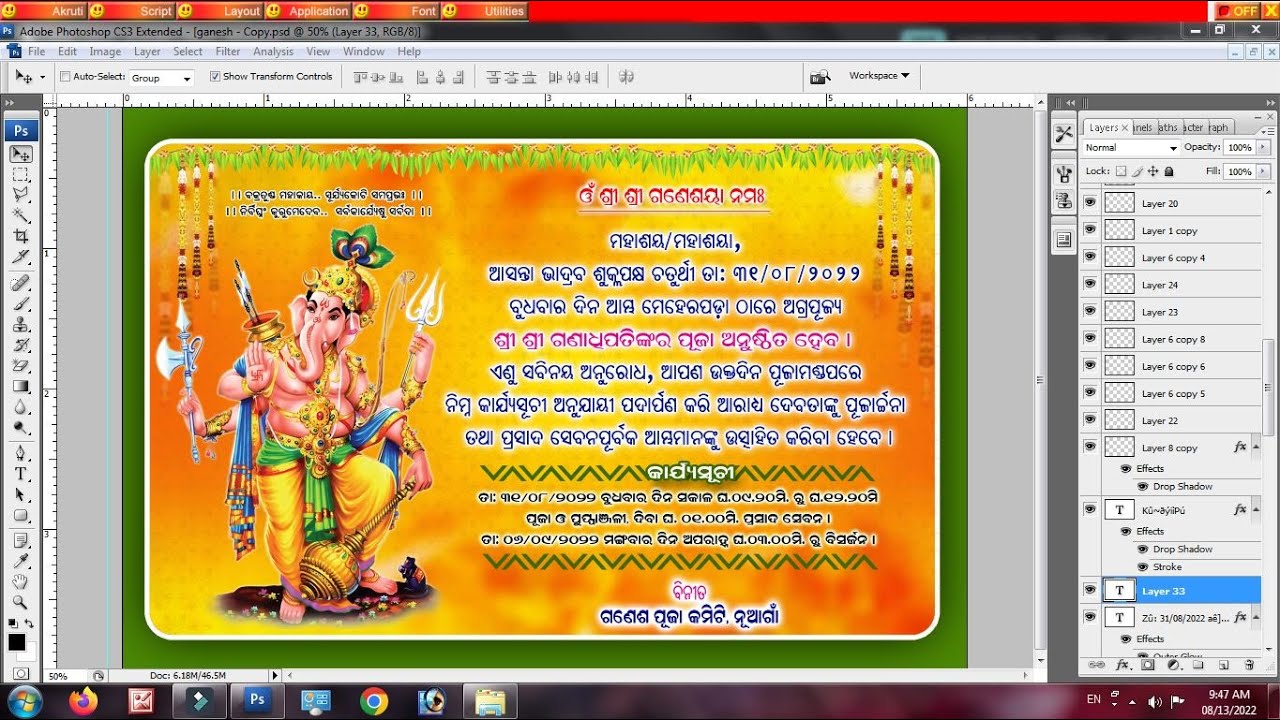Select the Clone Stamp tool
The width and height of the screenshot is (1280, 720).
click(20, 324)
